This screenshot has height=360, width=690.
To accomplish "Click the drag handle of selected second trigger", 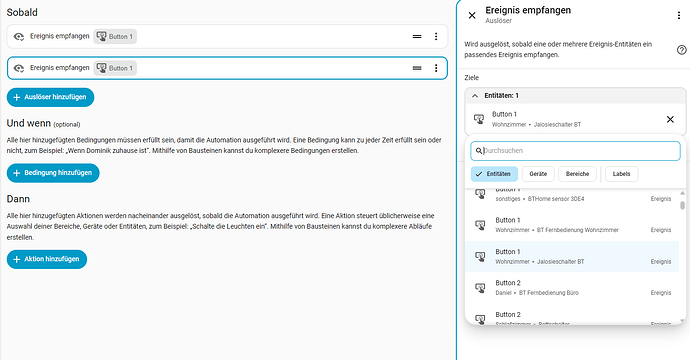I will (417, 68).
